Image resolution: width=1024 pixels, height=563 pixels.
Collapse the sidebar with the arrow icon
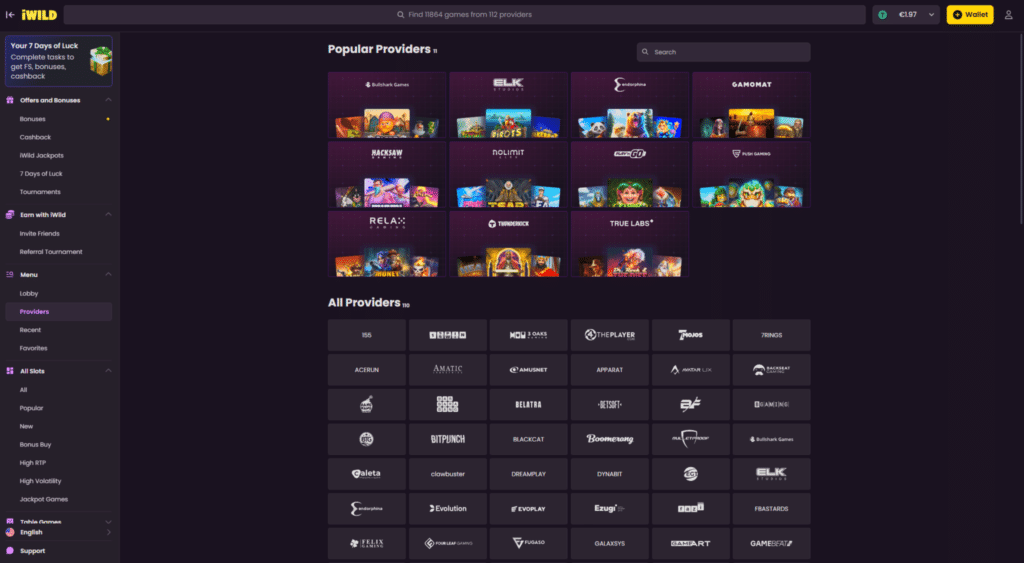coord(10,14)
